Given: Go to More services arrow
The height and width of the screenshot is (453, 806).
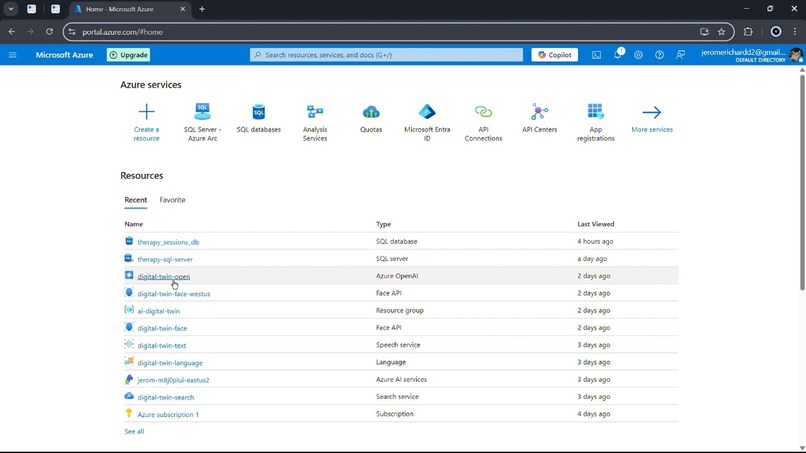Looking at the screenshot, I should tap(652, 112).
